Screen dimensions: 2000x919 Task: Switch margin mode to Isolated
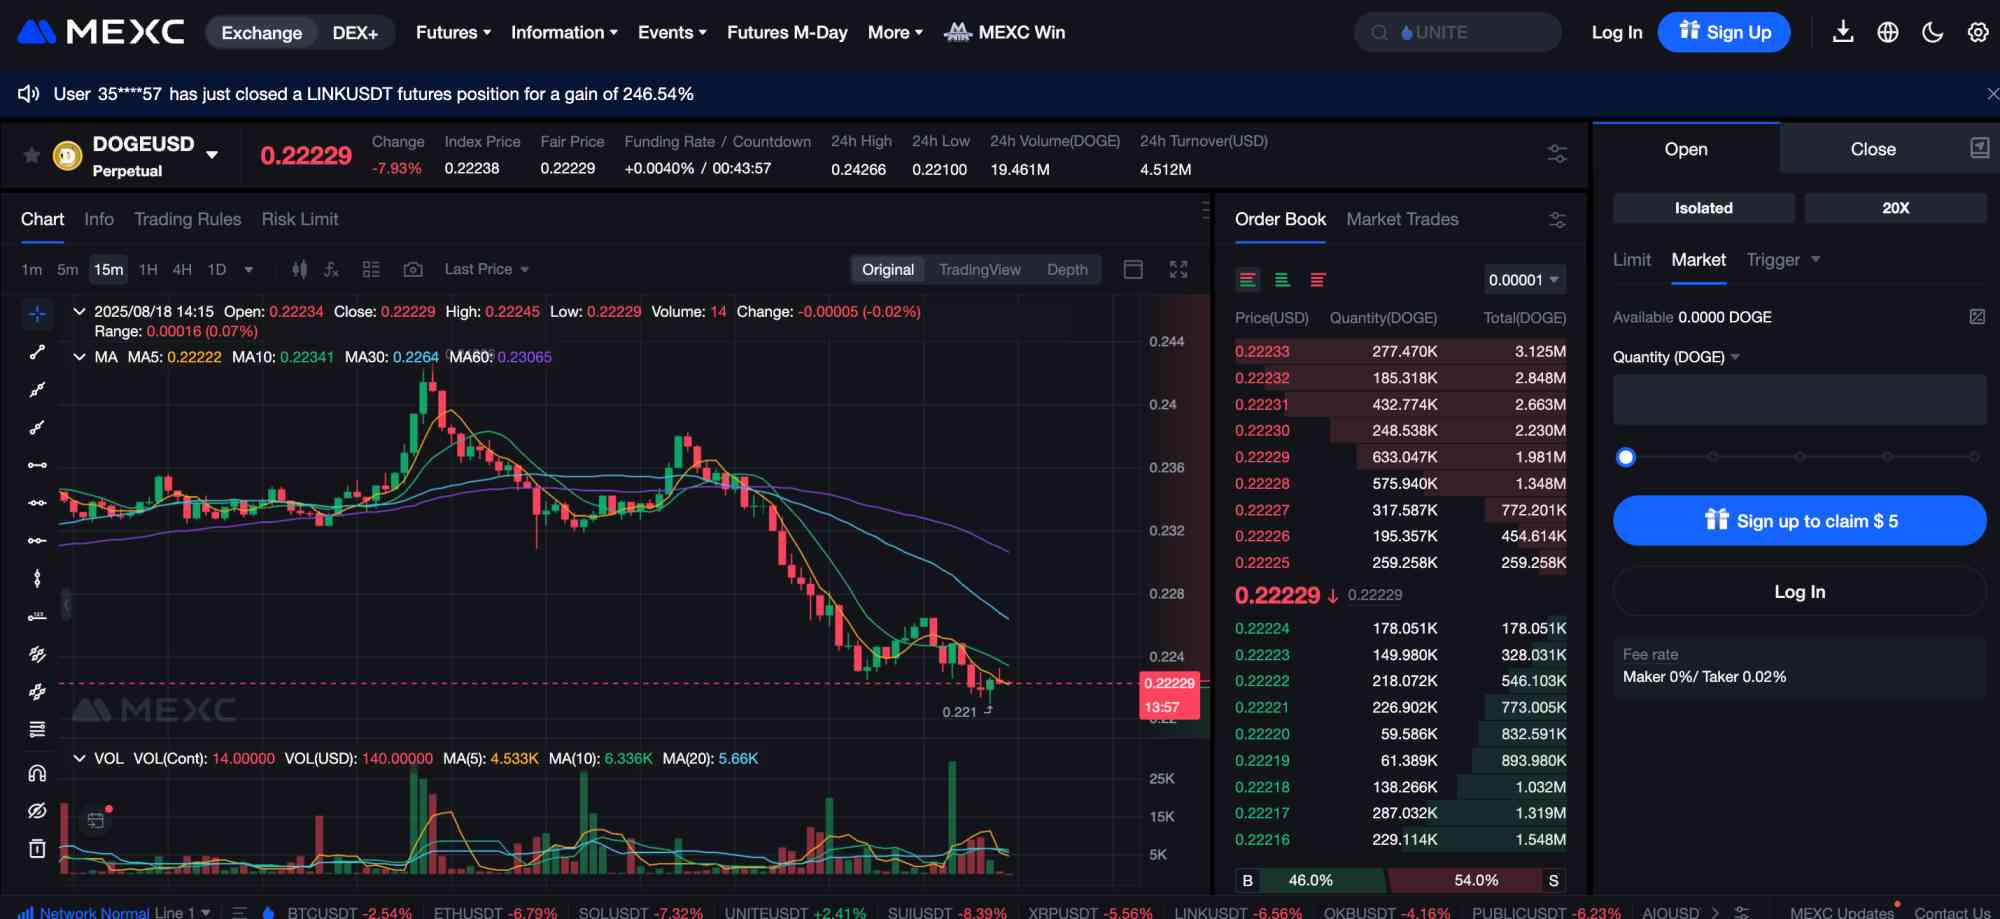1702,208
